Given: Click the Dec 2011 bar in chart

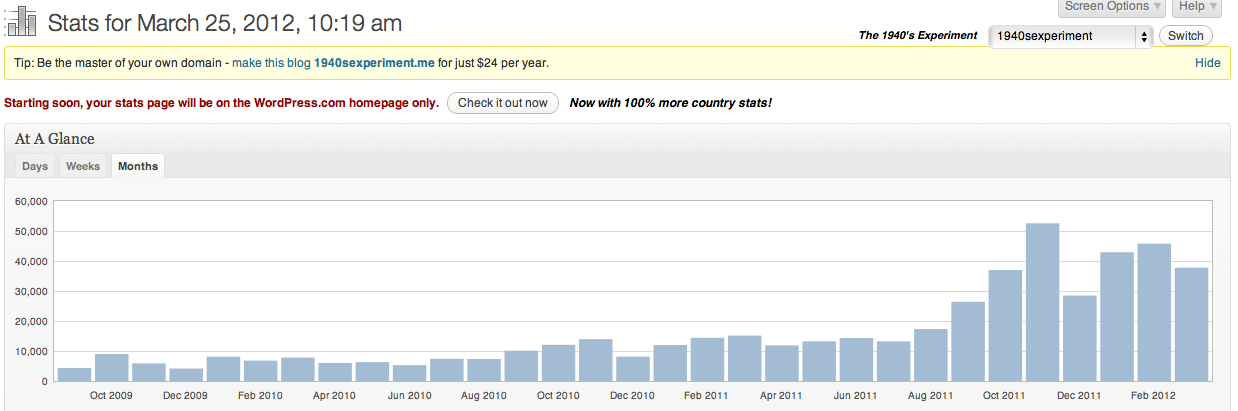Looking at the screenshot, I should [x=1080, y=338].
